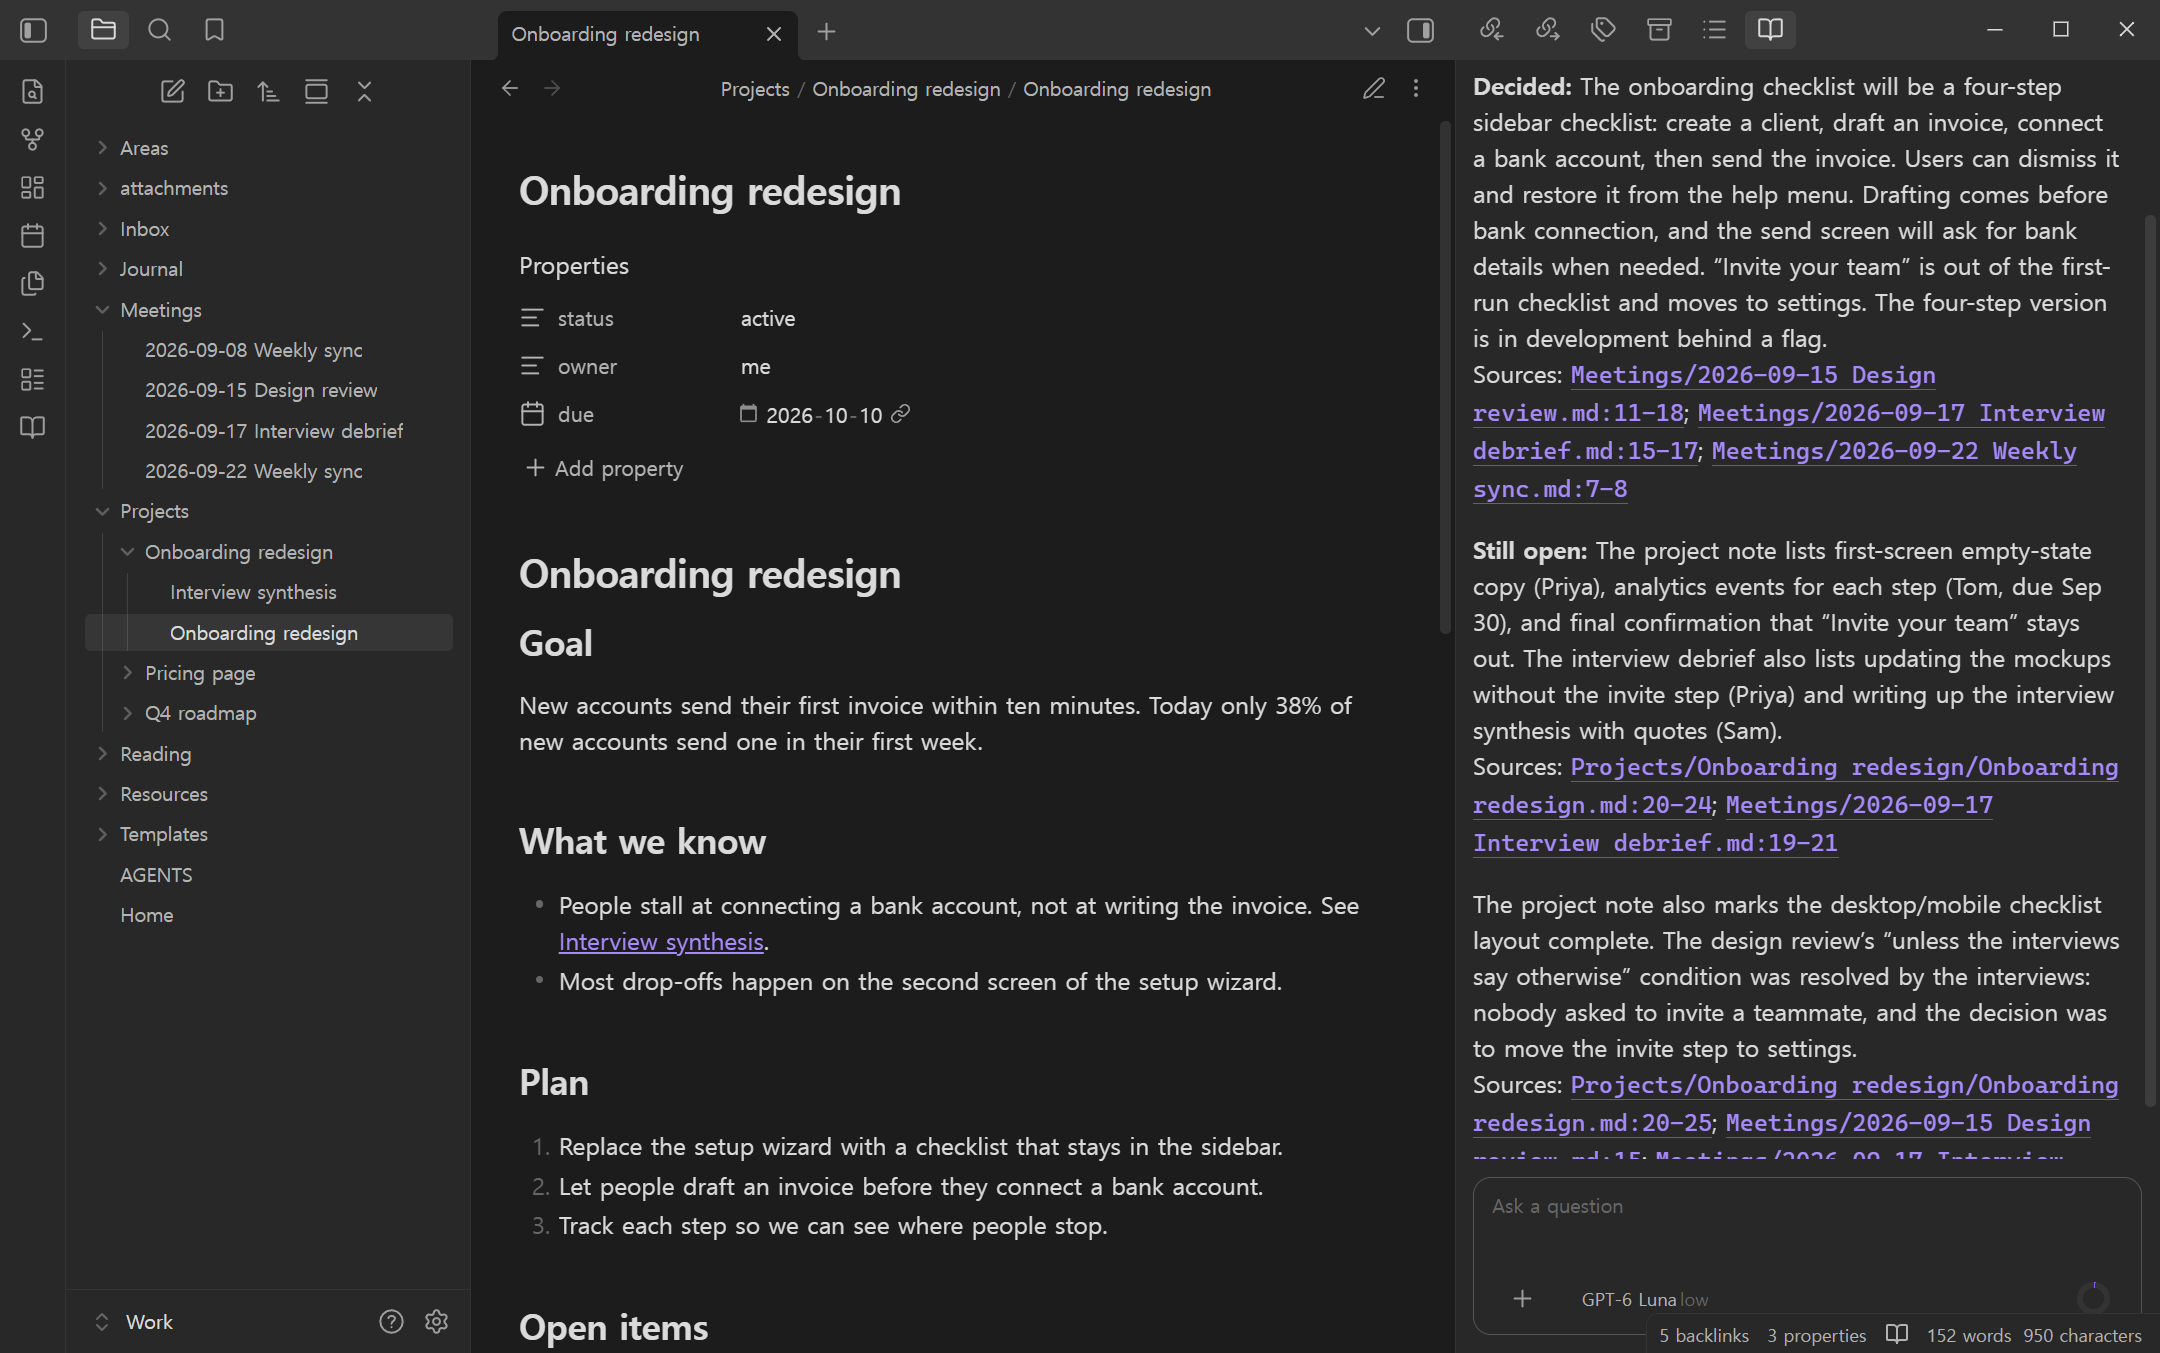Show 5 backlinks in the status bar
2160x1353 pixels.
click(x=1704, y=1335)
